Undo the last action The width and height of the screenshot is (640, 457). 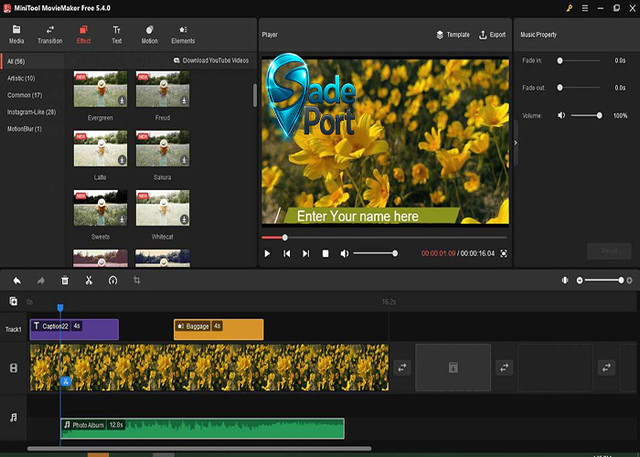pos(17,280)
